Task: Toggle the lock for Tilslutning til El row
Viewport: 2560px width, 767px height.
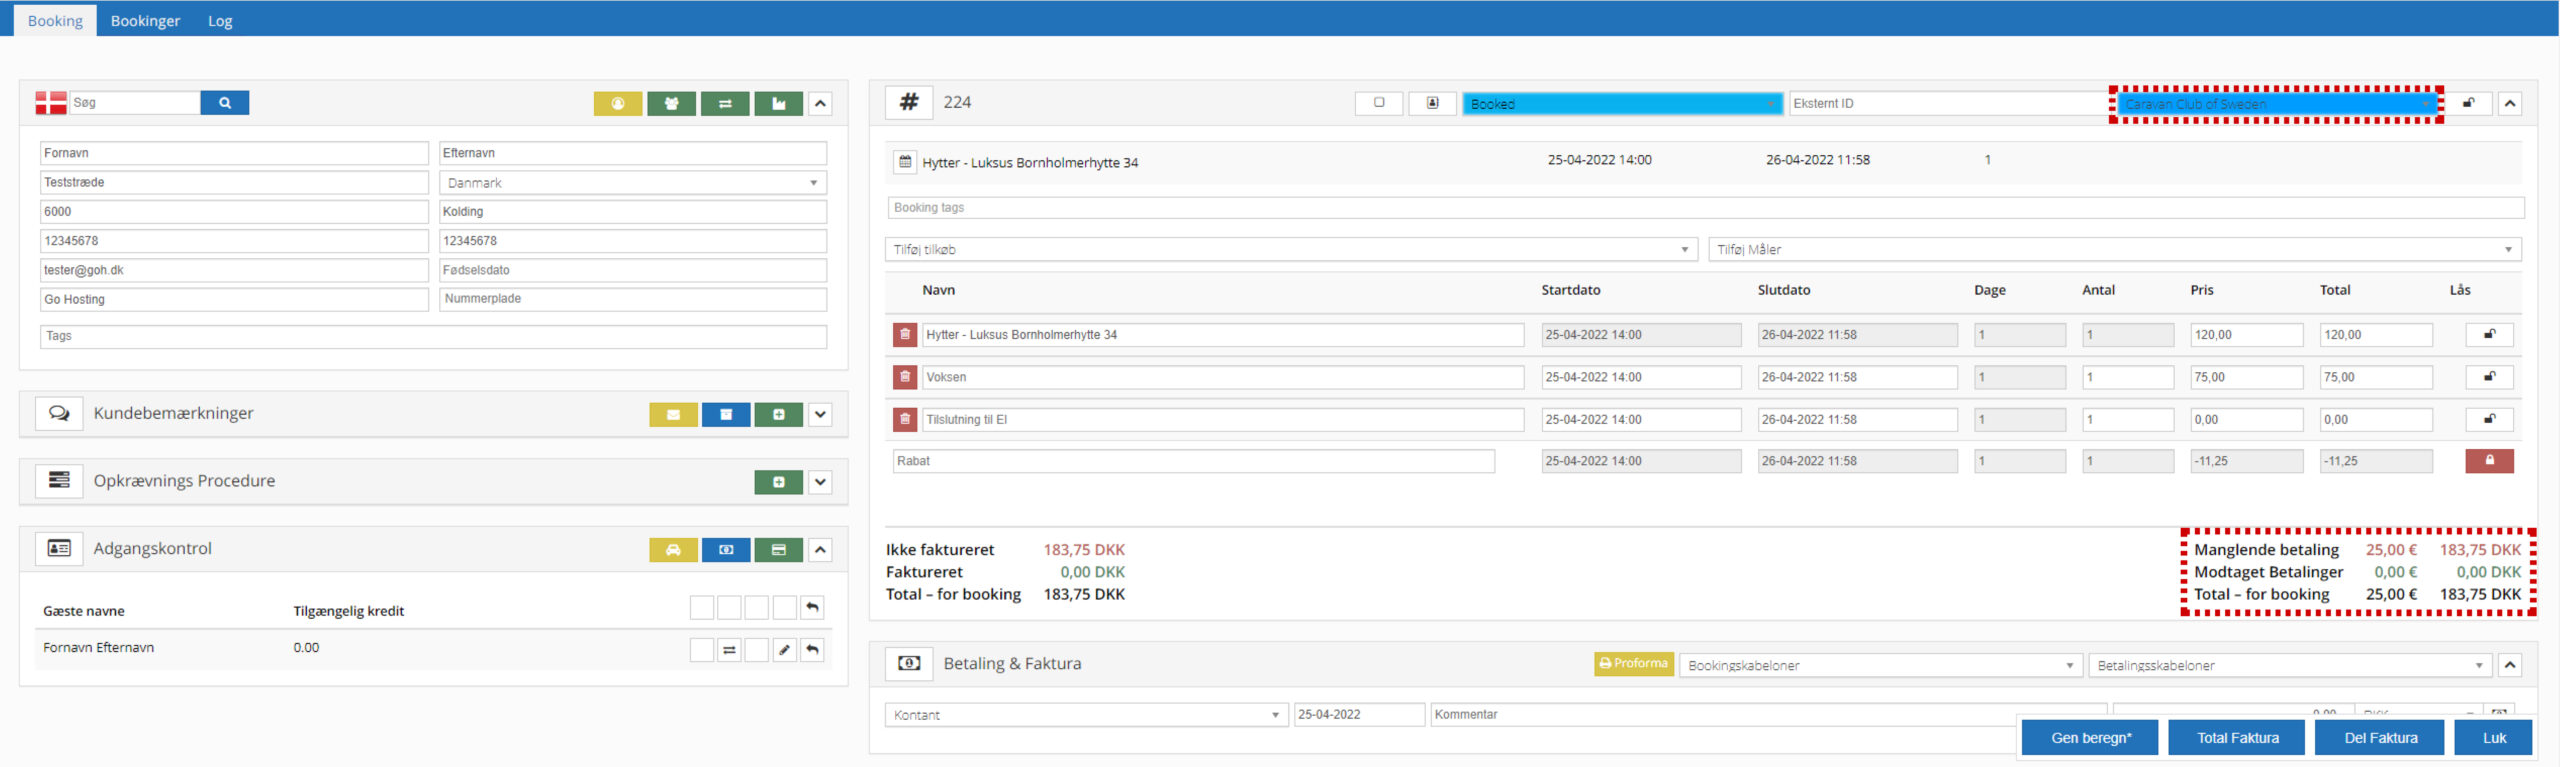Action: point(2488,420)
